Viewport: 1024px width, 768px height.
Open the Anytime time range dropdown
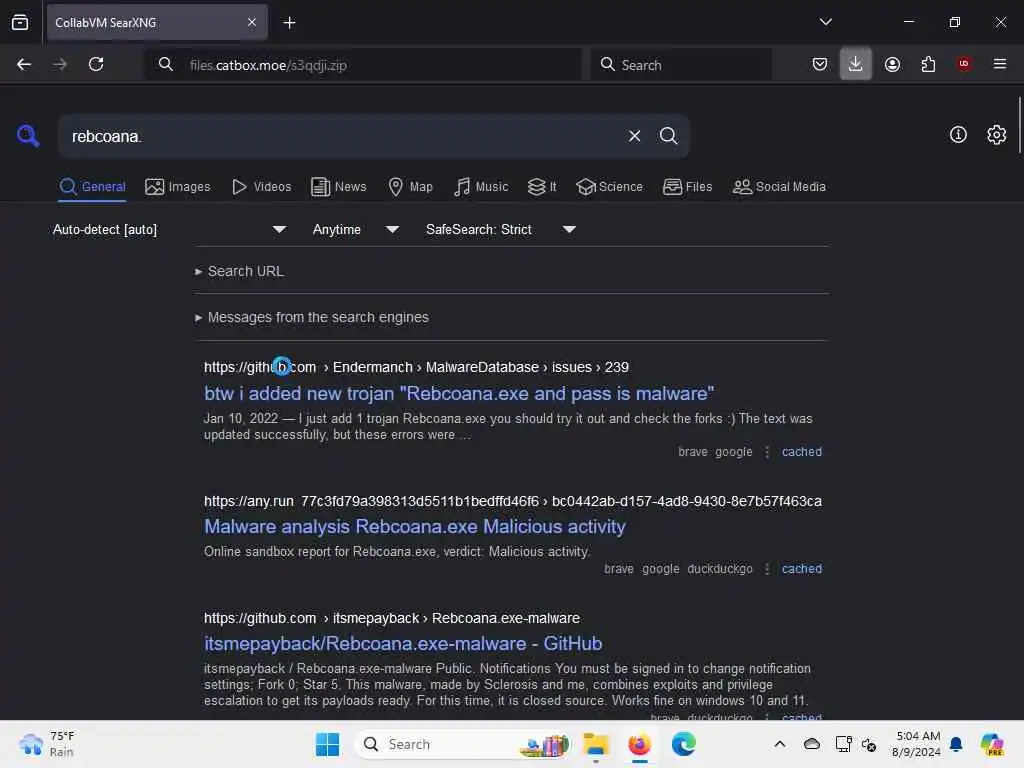tap(355, 229)
